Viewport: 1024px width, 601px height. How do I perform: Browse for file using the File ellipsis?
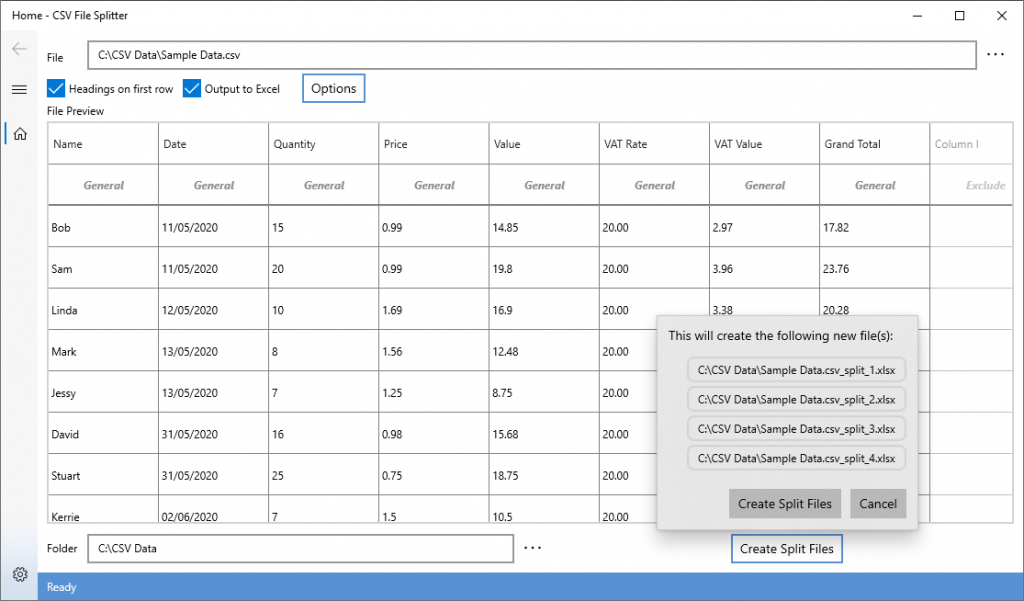tap(995, 55)
